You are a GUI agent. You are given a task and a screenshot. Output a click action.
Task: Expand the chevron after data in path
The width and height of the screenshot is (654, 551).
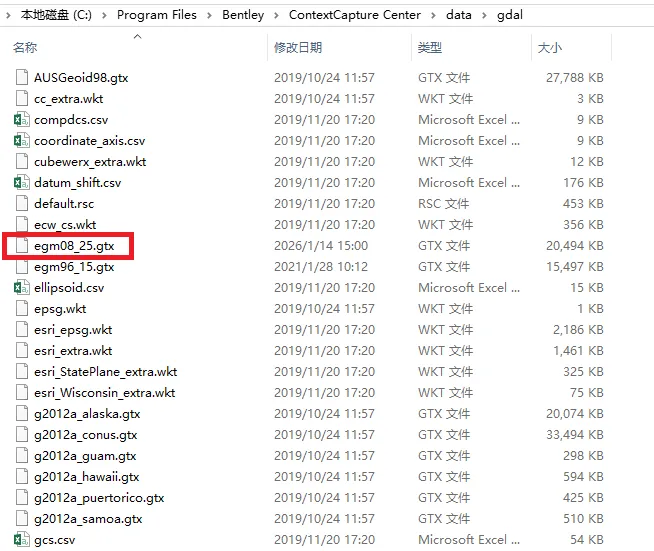point(484,15)
